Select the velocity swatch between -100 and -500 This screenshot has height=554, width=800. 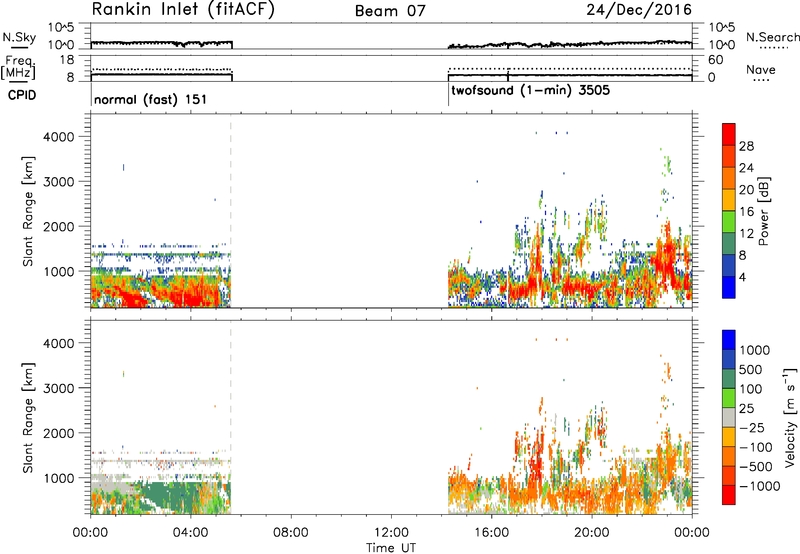click(x=729, y=456)
